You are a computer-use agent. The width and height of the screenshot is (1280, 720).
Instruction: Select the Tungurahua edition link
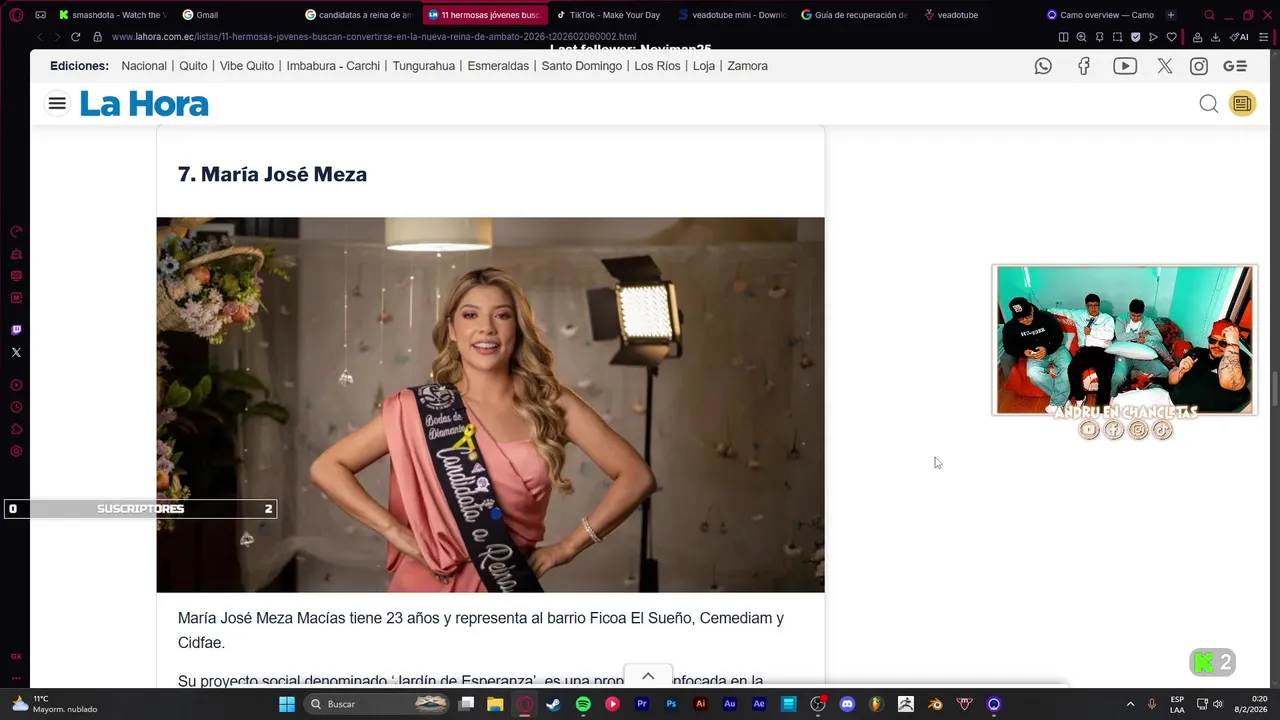pyautogui.click(x=424, y=66)
